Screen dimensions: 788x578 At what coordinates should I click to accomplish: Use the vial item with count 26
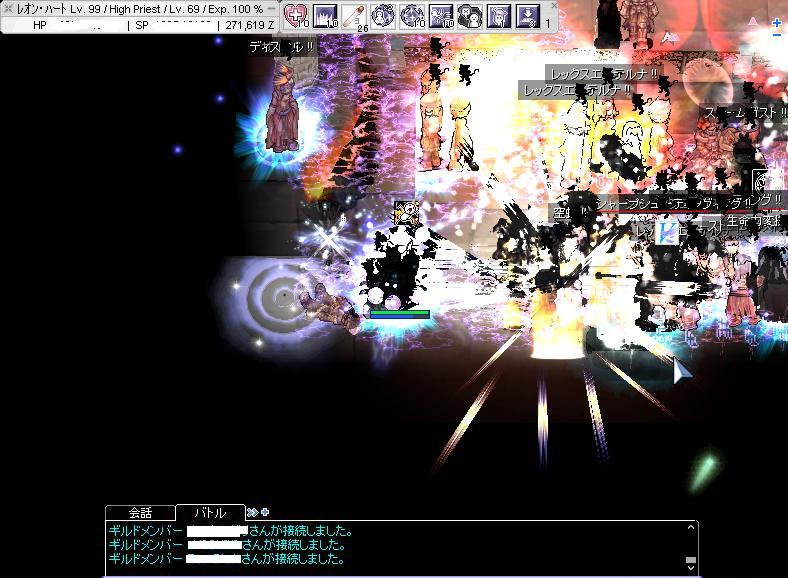pos(354,16)
